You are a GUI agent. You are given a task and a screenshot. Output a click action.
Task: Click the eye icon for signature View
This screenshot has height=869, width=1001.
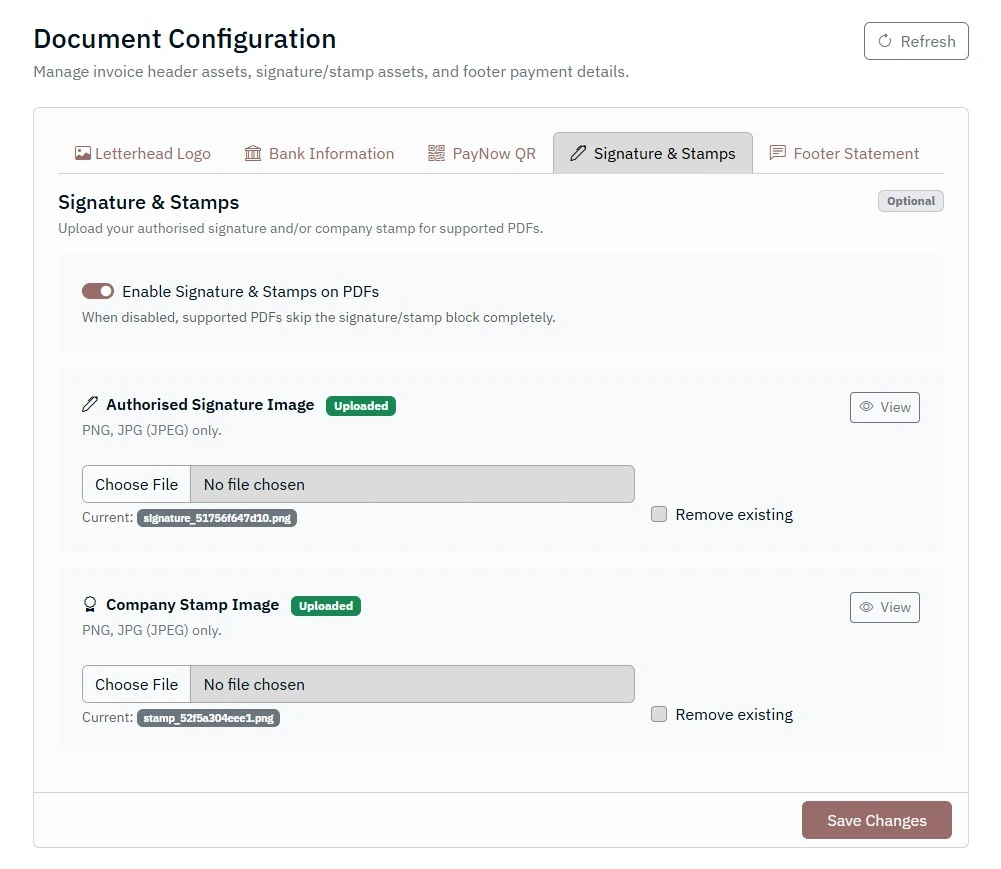(x=867, y=407)
